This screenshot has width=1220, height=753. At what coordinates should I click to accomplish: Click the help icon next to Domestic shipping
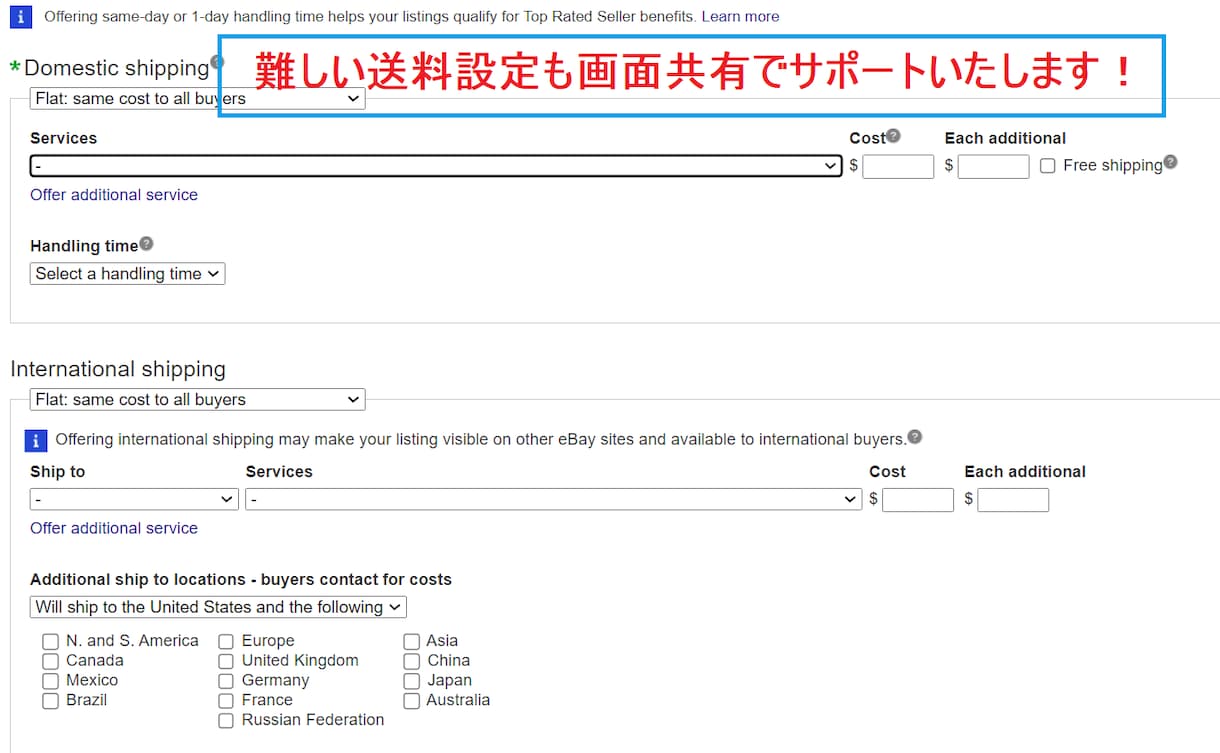click(217, 61)
